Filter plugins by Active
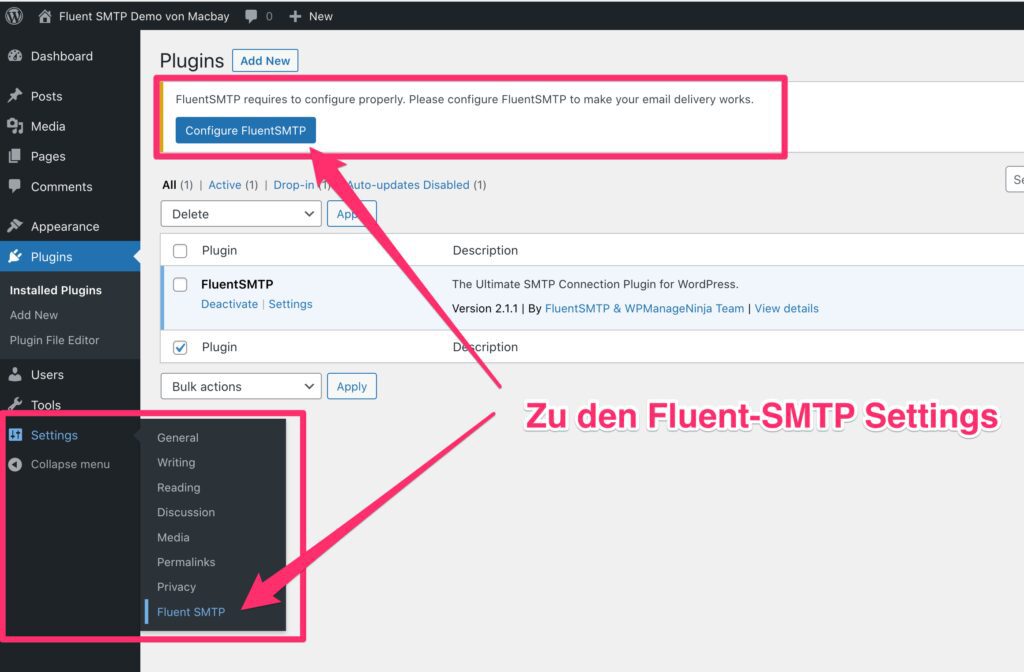Image resolution: width=1024 pixels, height=672 pixels. point(225,185)
